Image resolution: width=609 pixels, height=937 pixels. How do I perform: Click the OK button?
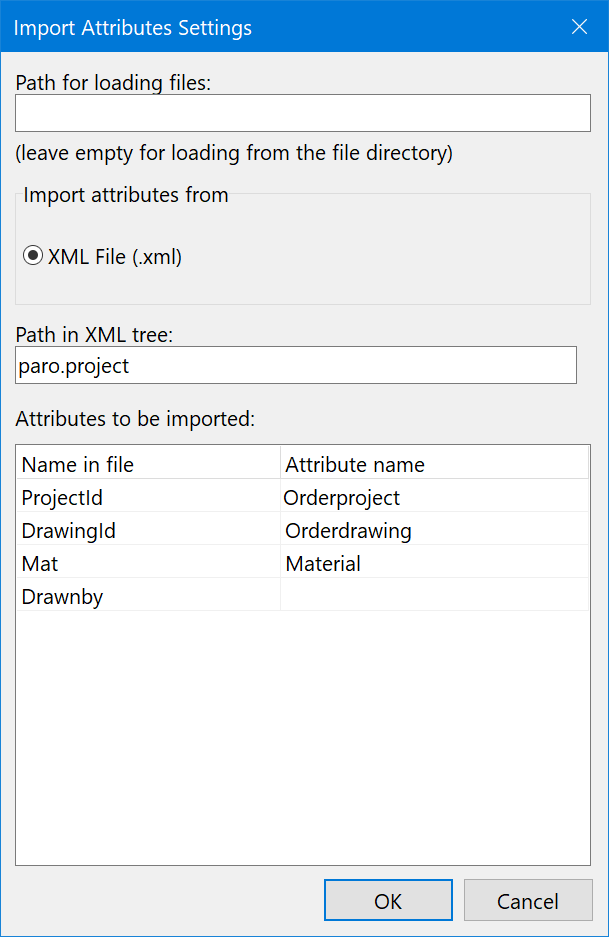[x=388, y=900]
